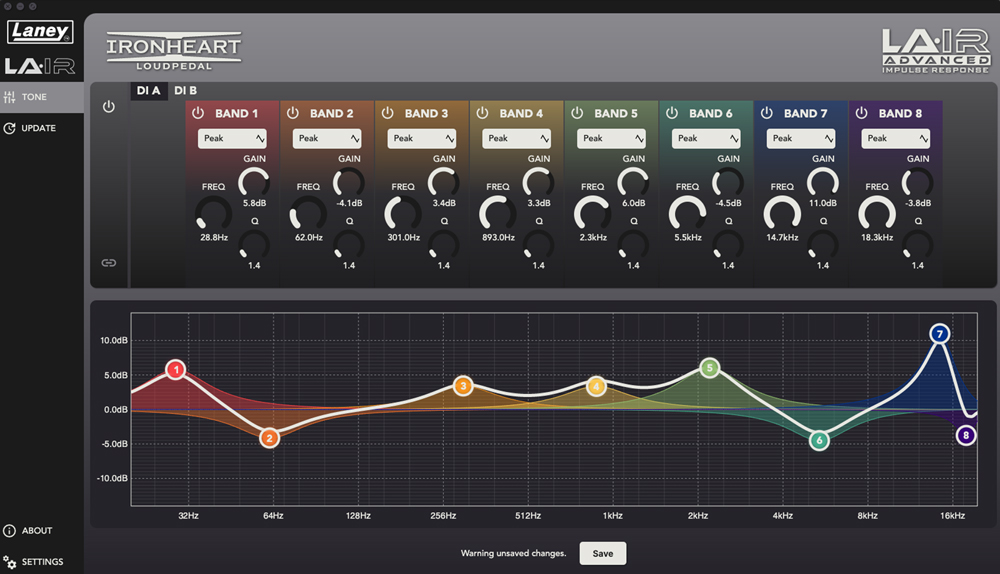Screen dimensions: 1000x574
Task: Click the LA:IR Advanced Impulse Response logo
Action: 936,51
